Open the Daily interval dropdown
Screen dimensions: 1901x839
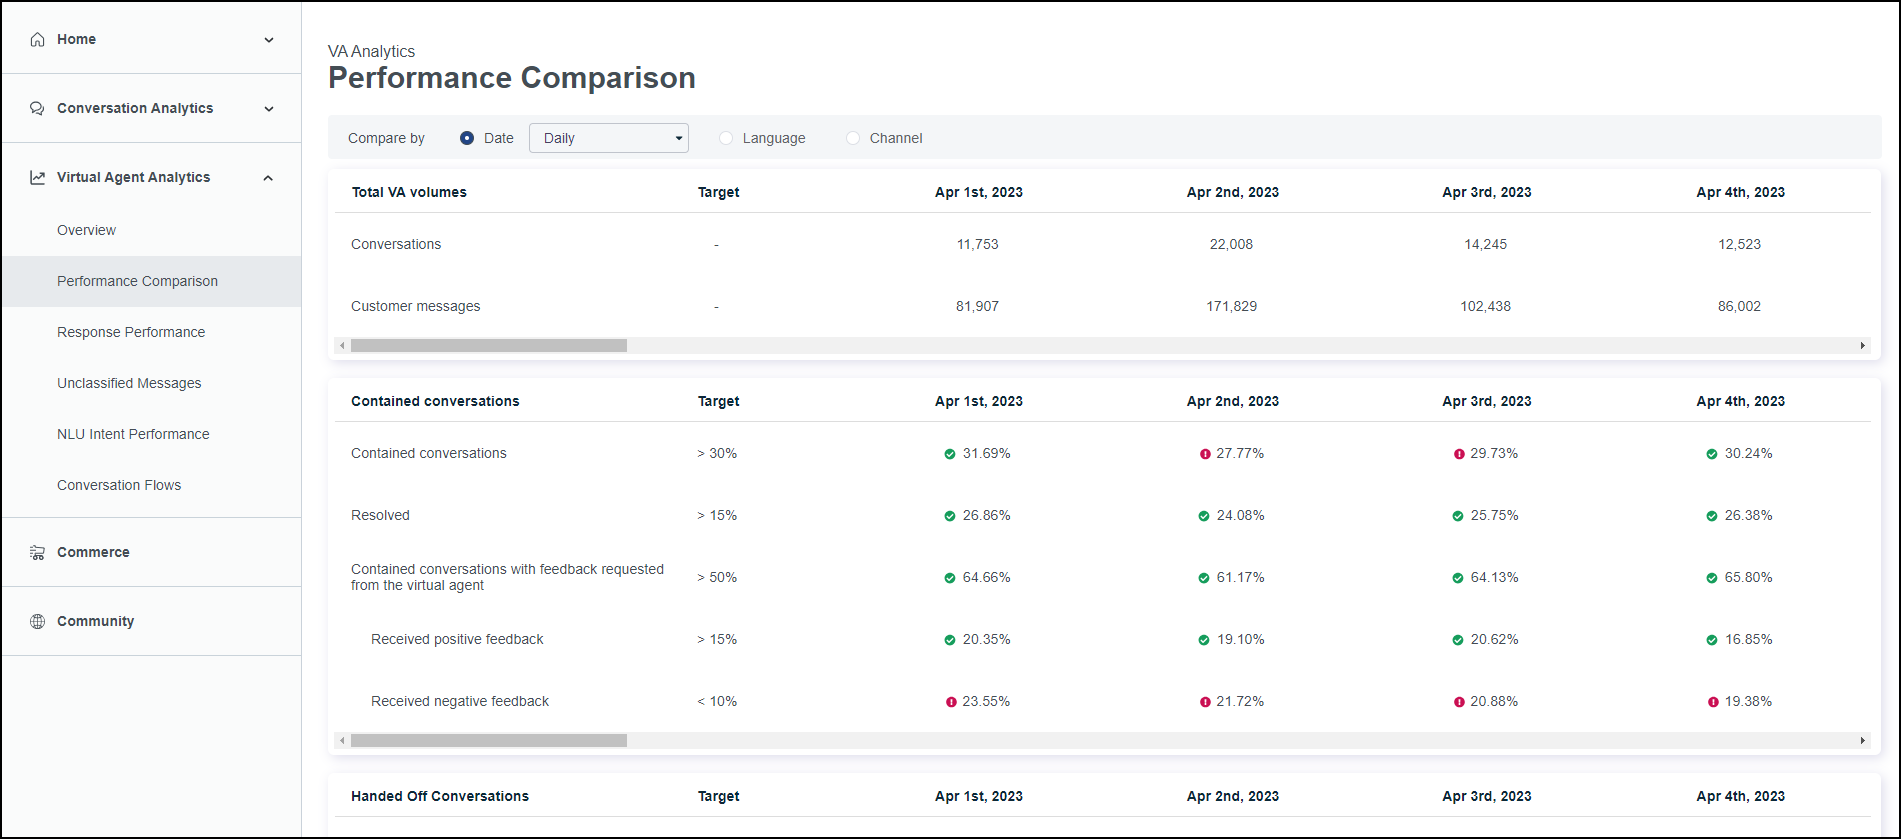(608, 139)
